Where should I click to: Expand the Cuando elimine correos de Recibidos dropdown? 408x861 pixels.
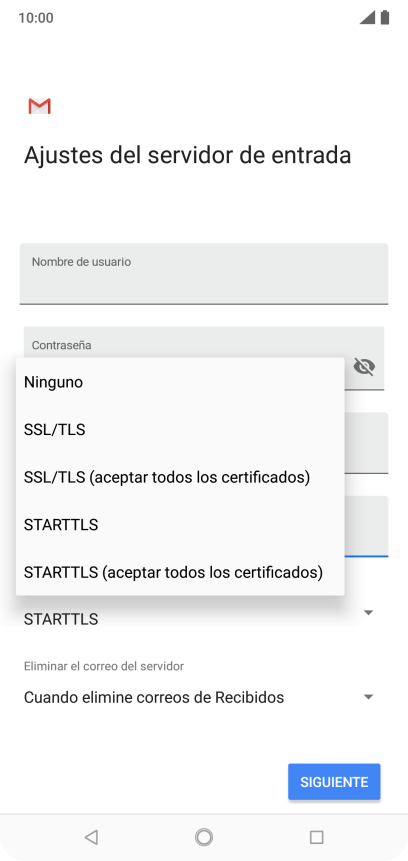[x=204, y=697]
